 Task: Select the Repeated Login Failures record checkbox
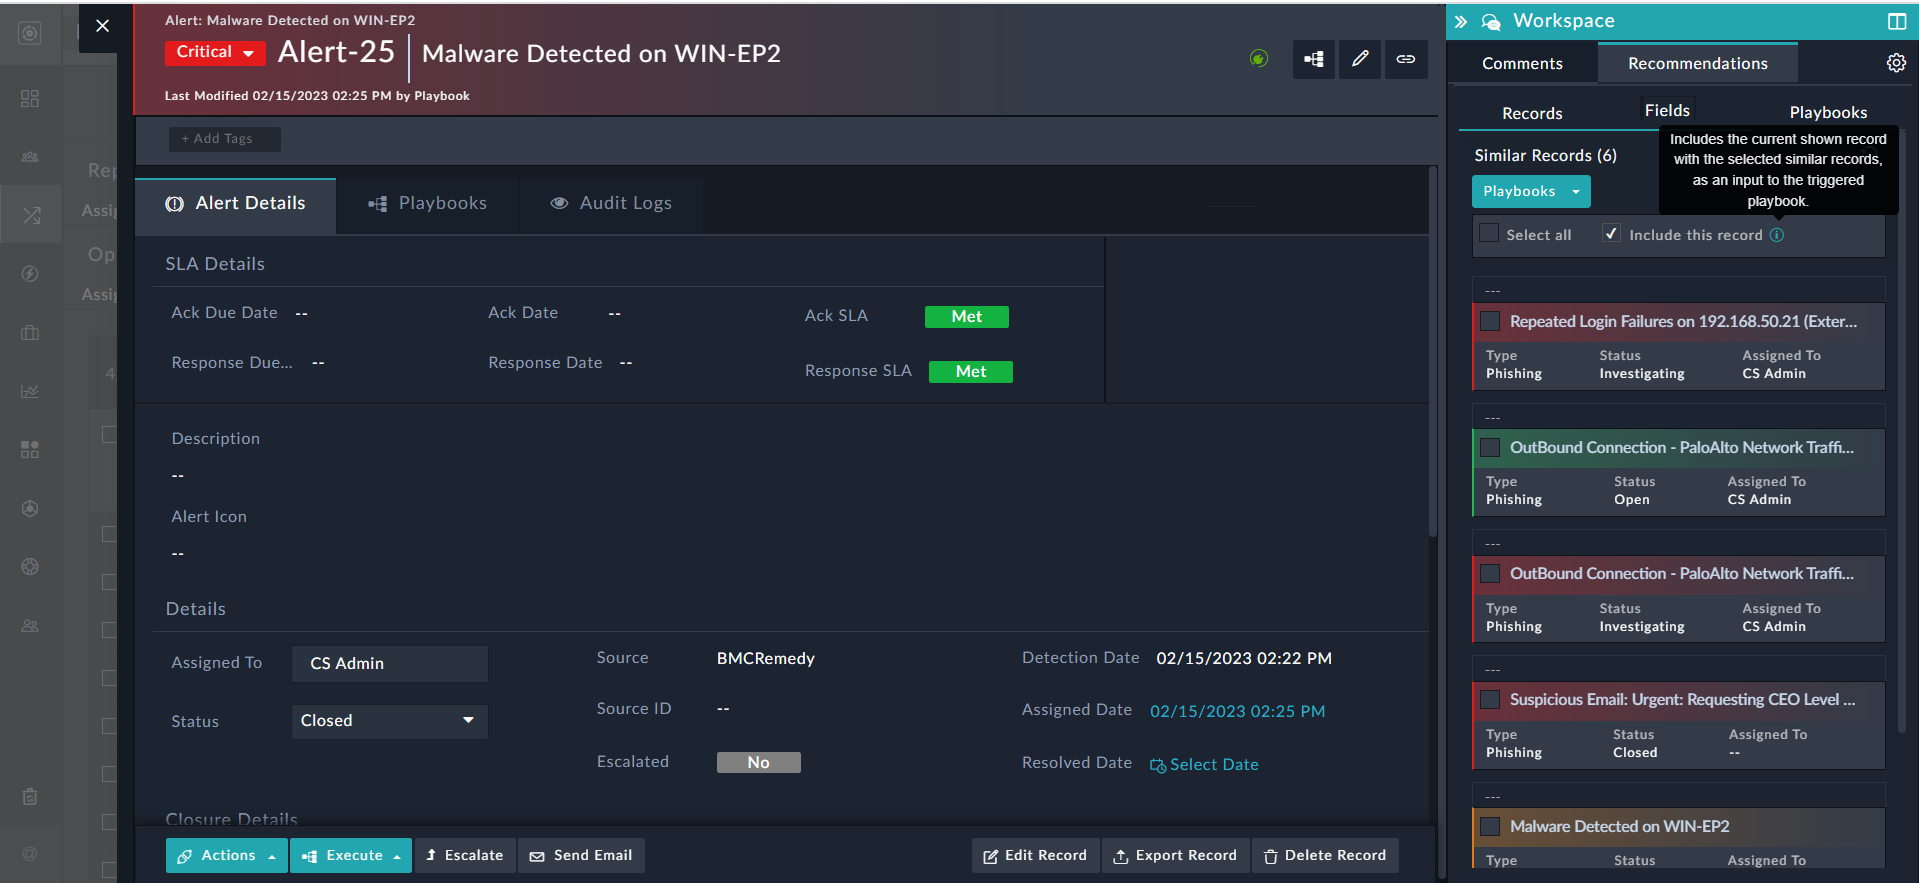1490,321
